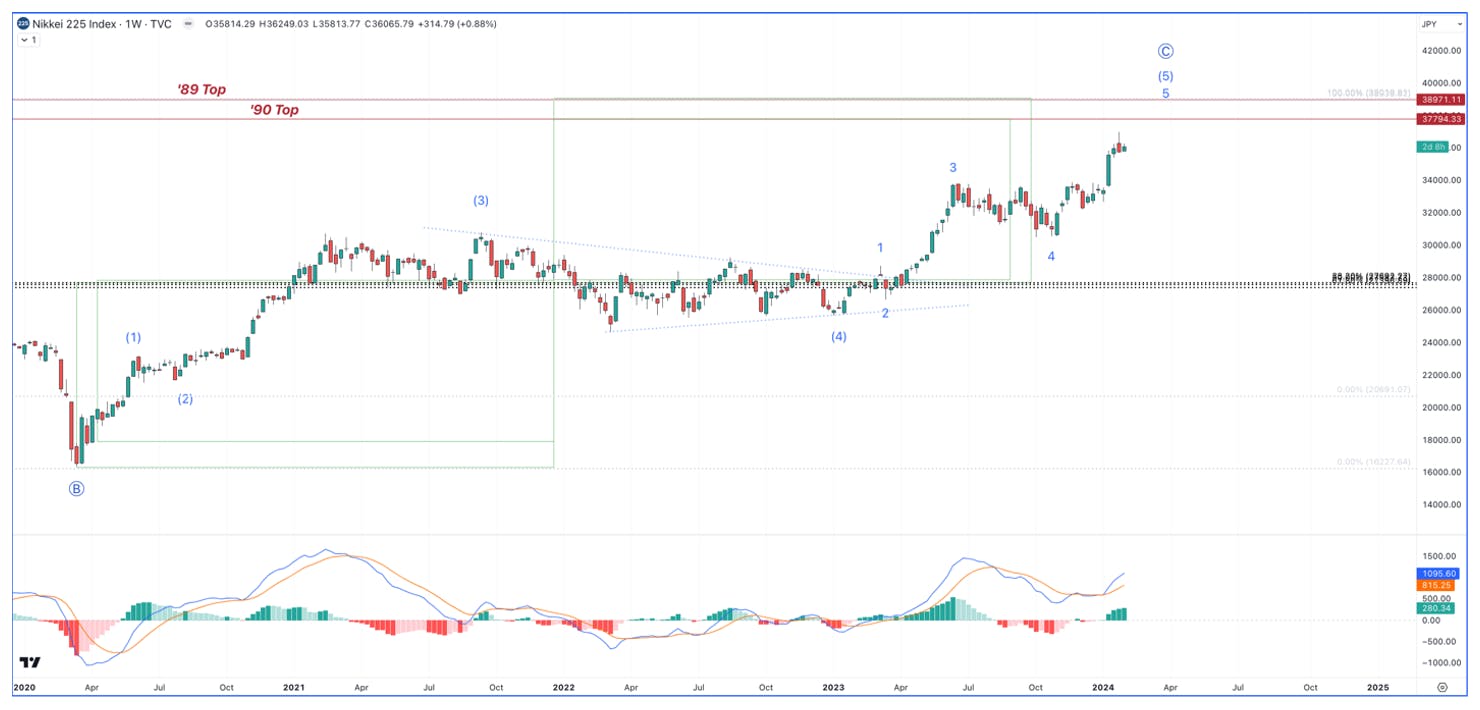Click 2025 on the time axis
Viewport: 1480px width, 710px height.
pyautogui.click(x=1377, y=688)
